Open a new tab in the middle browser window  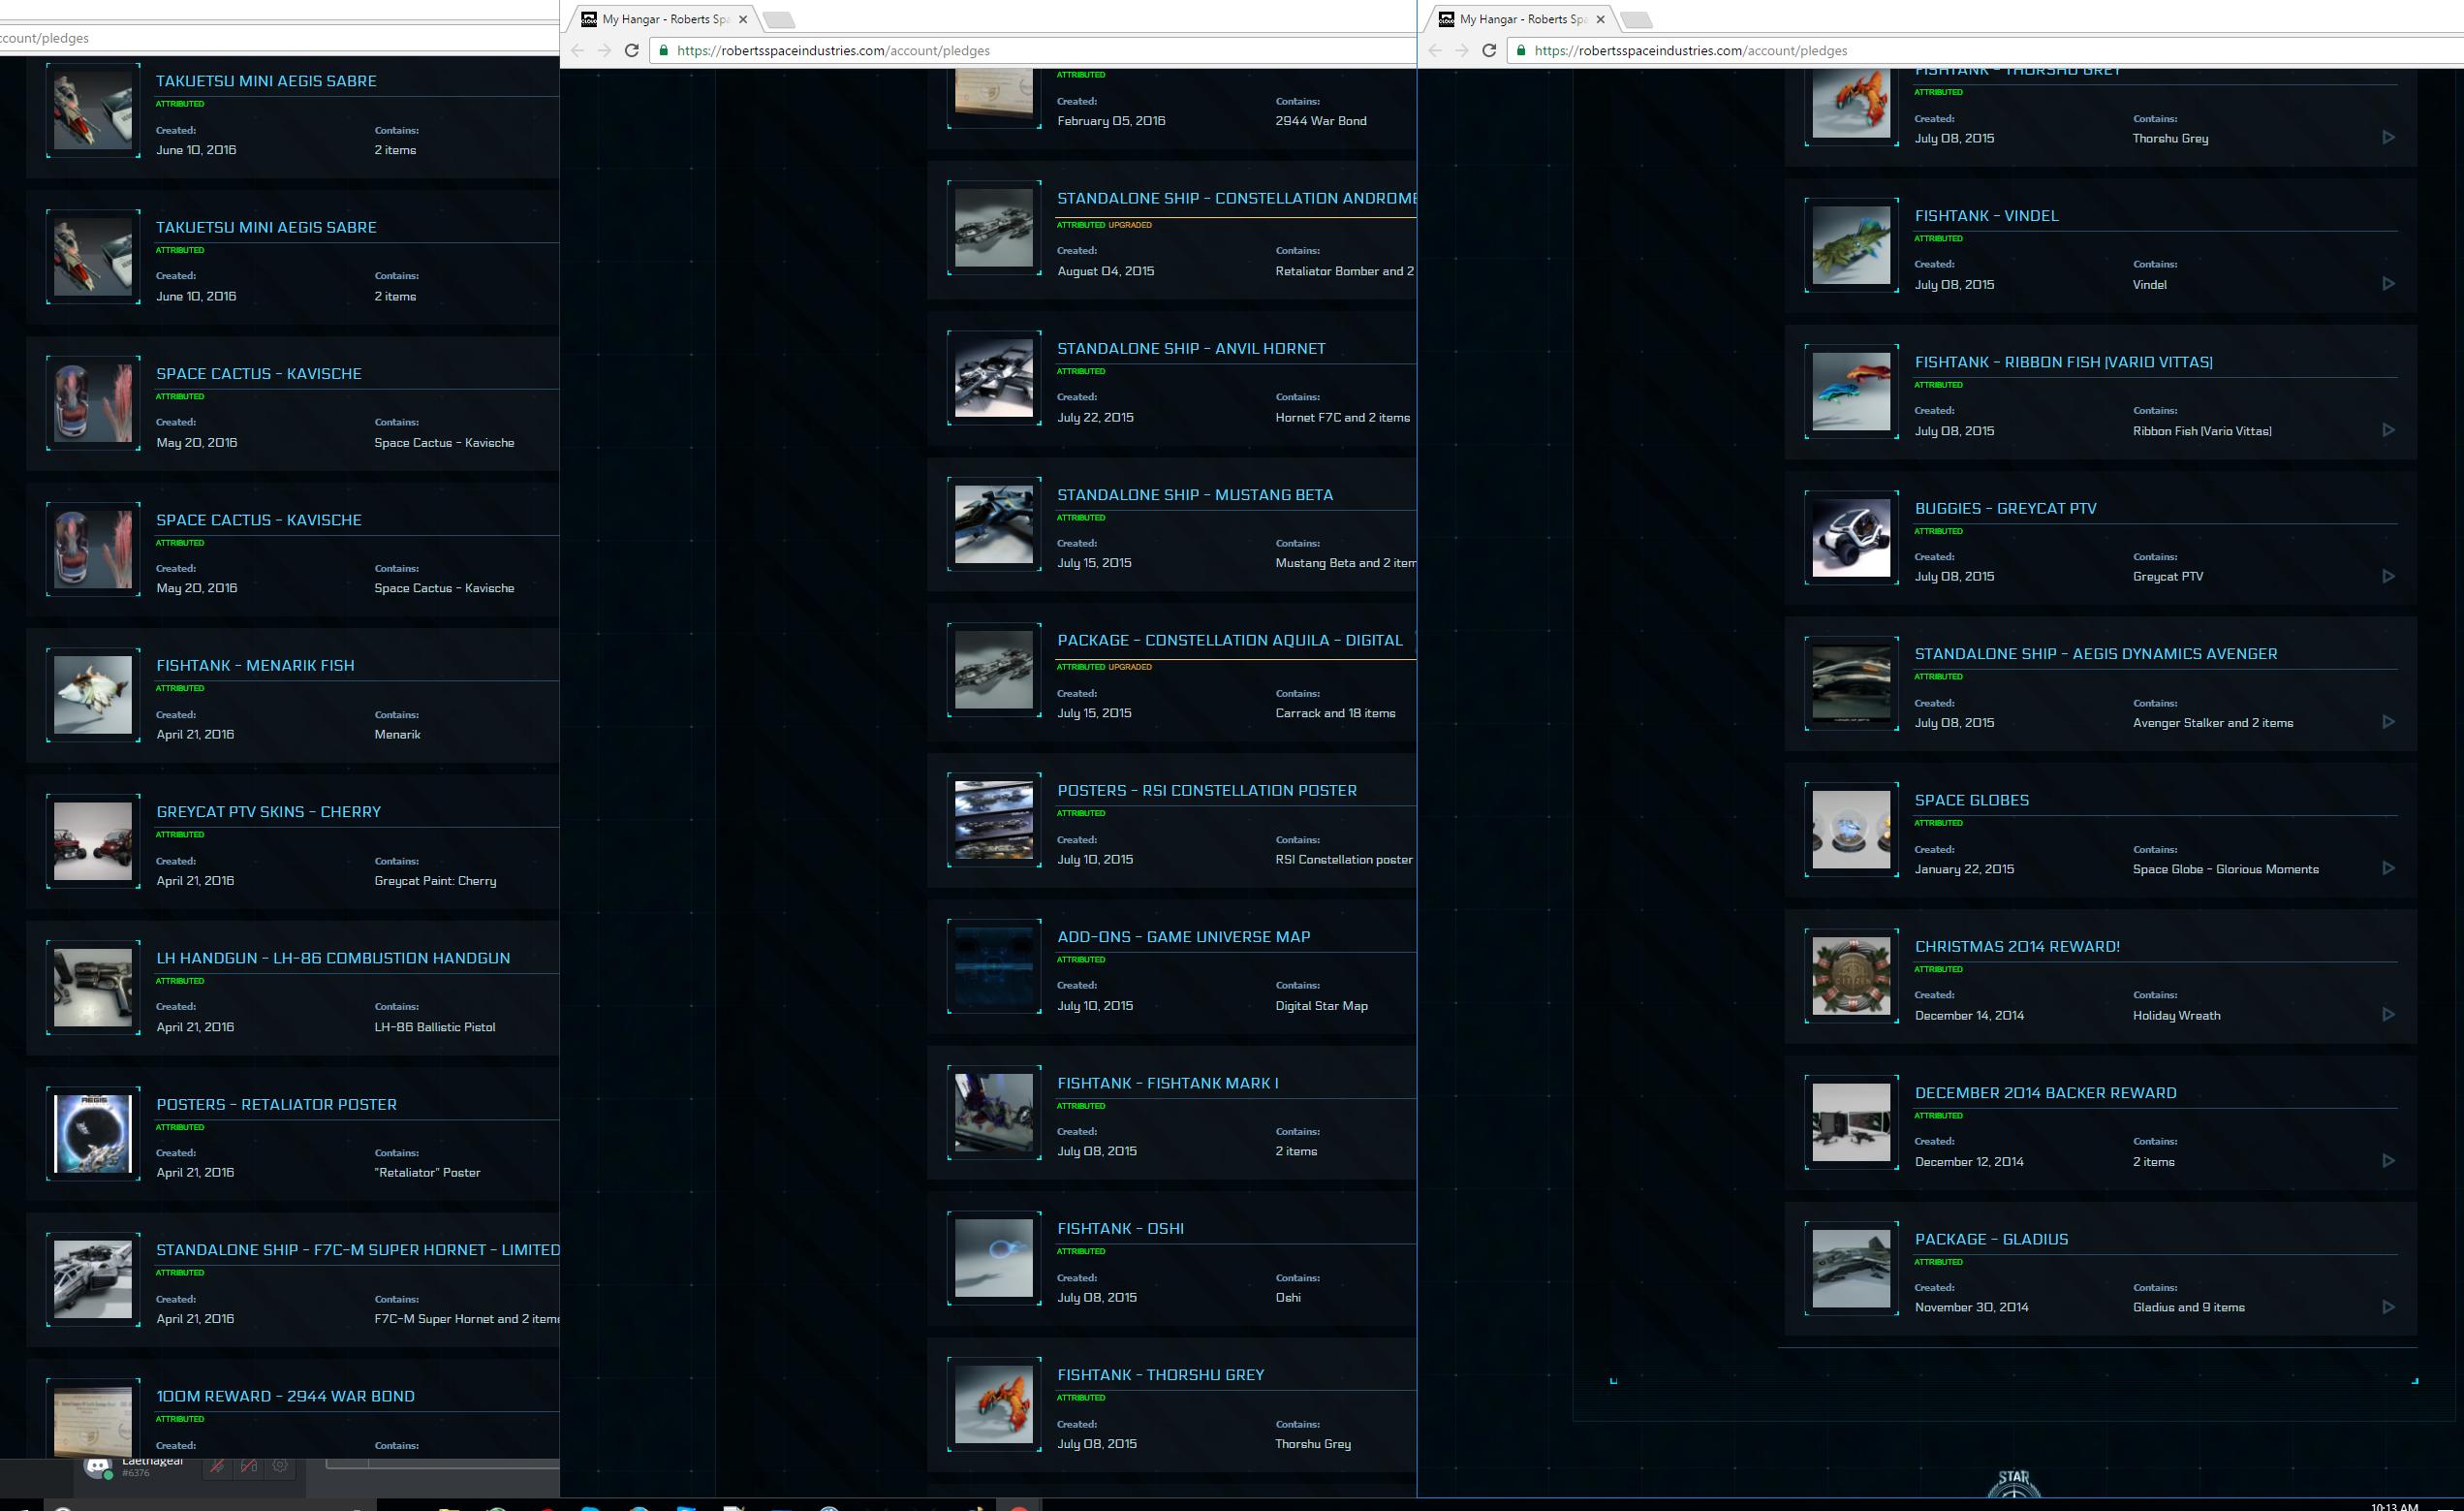778,20
